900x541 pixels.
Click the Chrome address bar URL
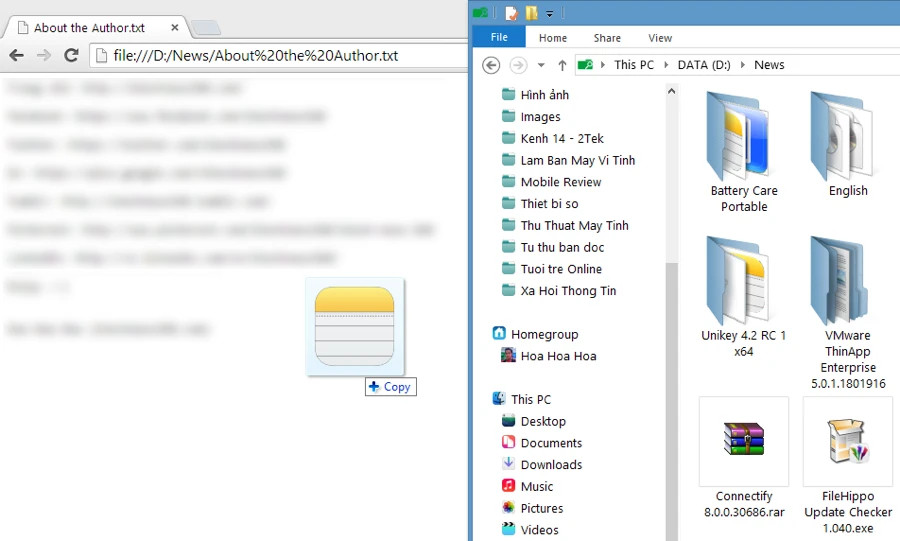click(x=256, y=55)
